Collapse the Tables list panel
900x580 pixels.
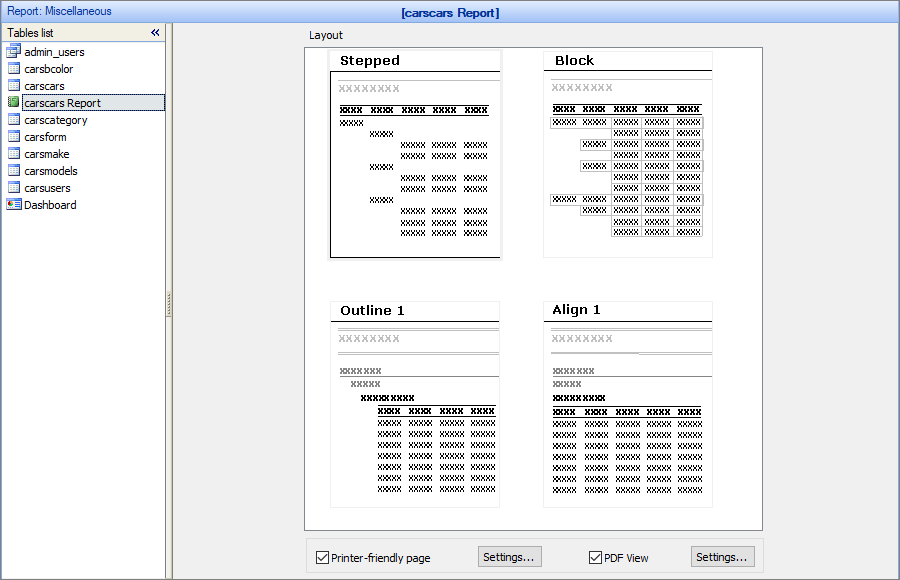[x=155, y=33]
